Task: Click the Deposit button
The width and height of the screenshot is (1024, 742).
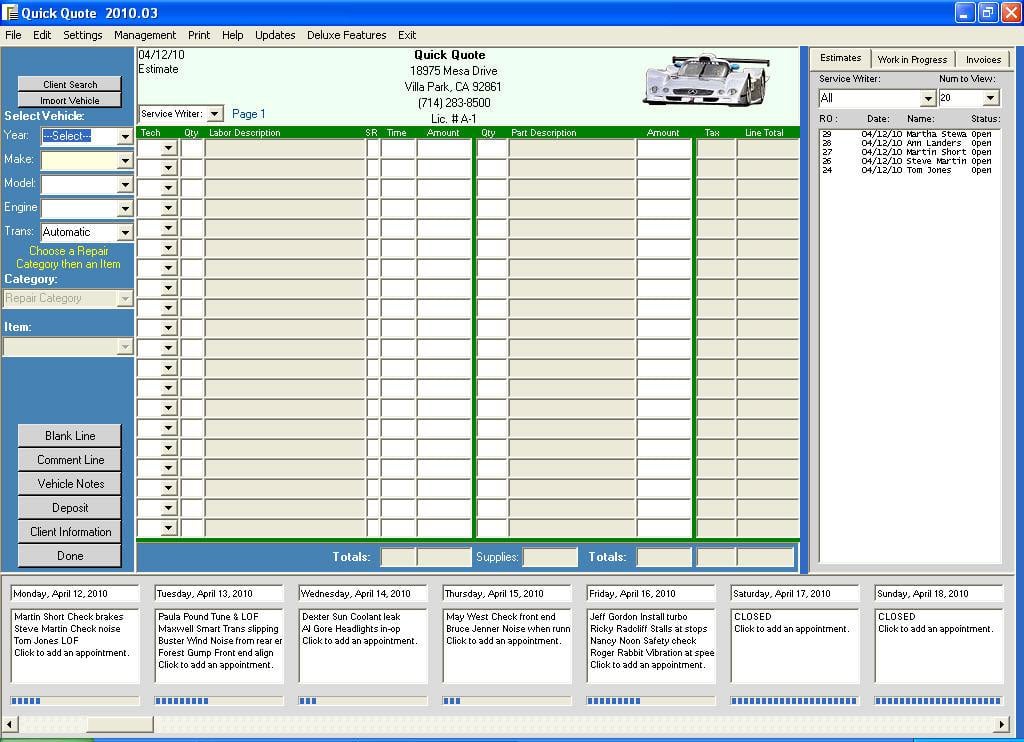Action: 70,508
